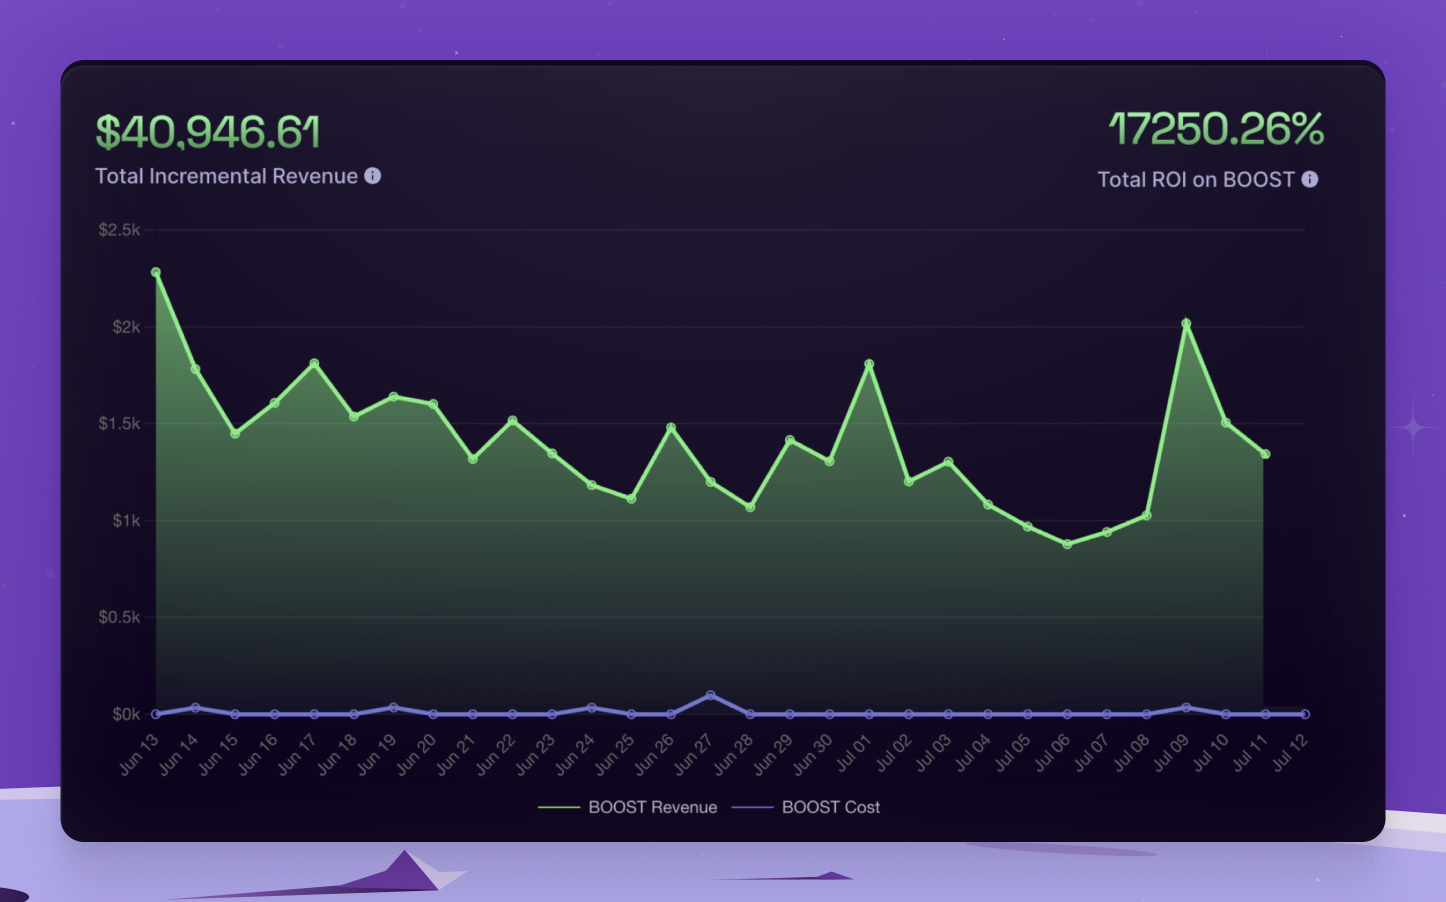Toggle BOOST Cost series in the legend
This screenshot has width=1446, height=902.
point(830,807)
